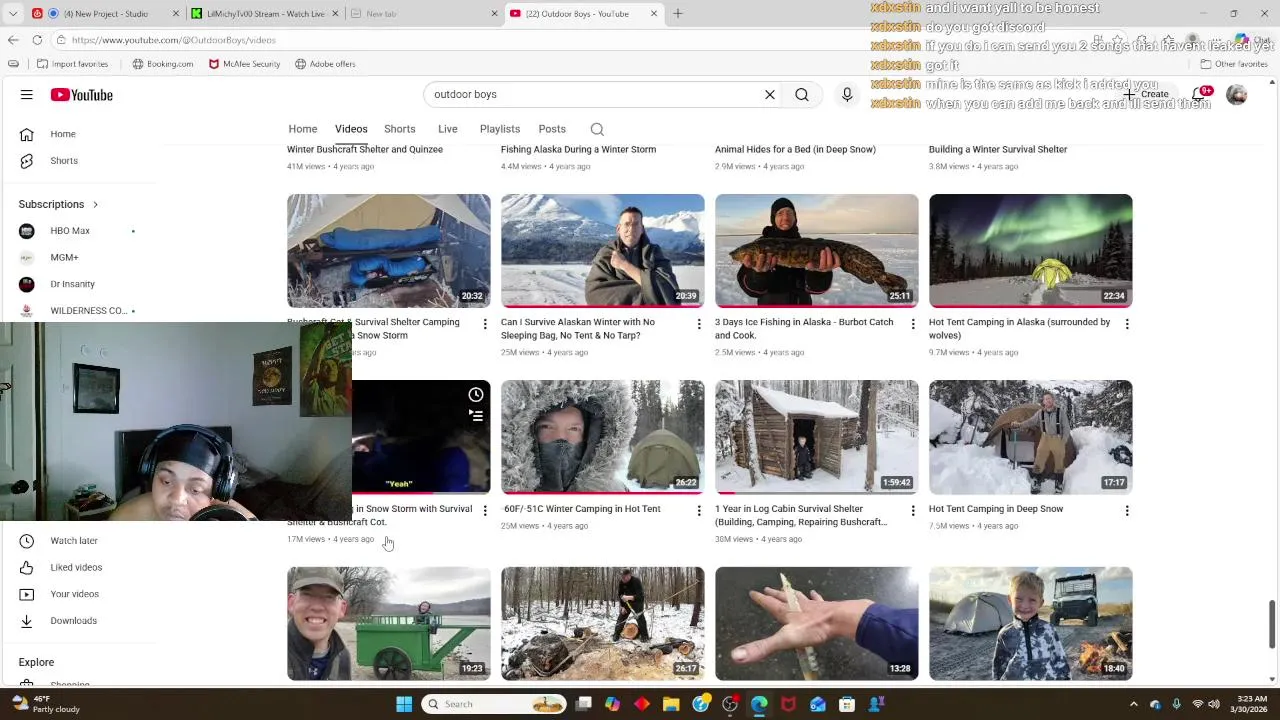The image size is (1280, 720).
Task: Open a new browser tab
Action: [x=678, y=14]
